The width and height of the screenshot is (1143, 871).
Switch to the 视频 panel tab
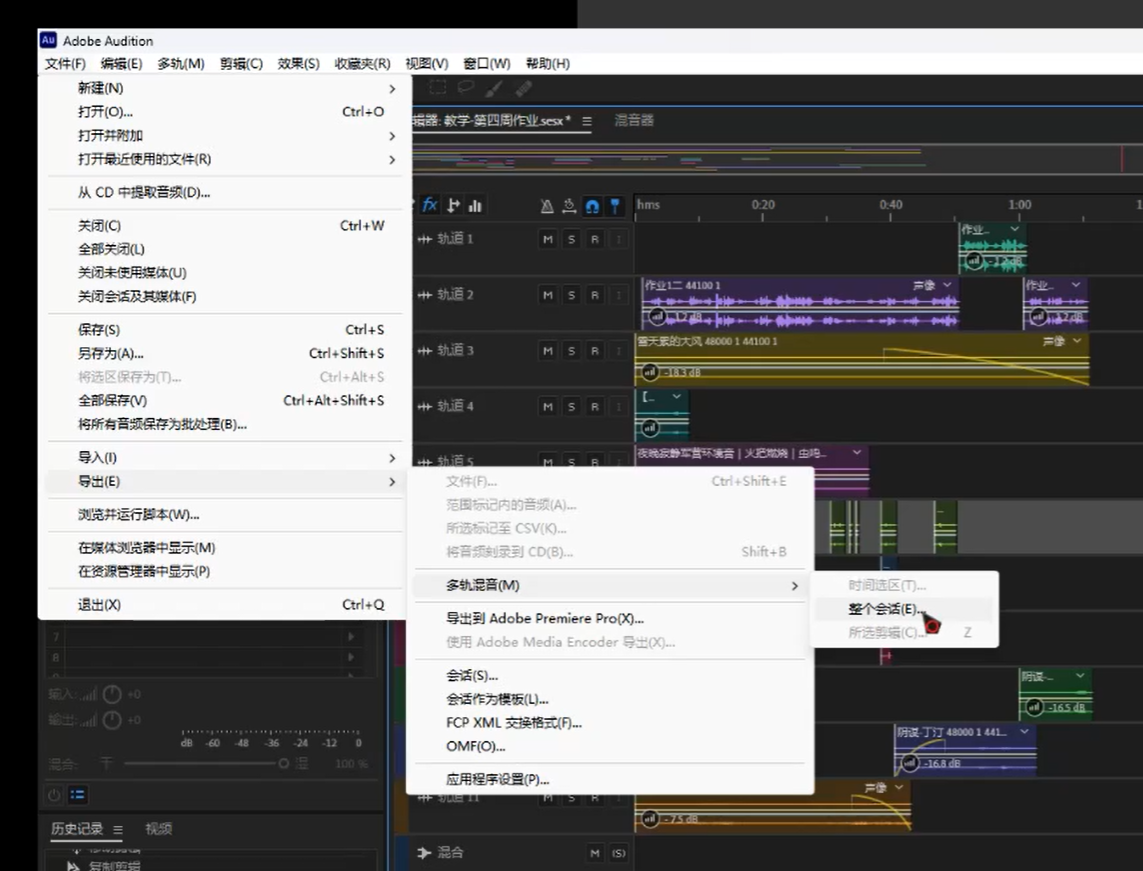(158, 829)
